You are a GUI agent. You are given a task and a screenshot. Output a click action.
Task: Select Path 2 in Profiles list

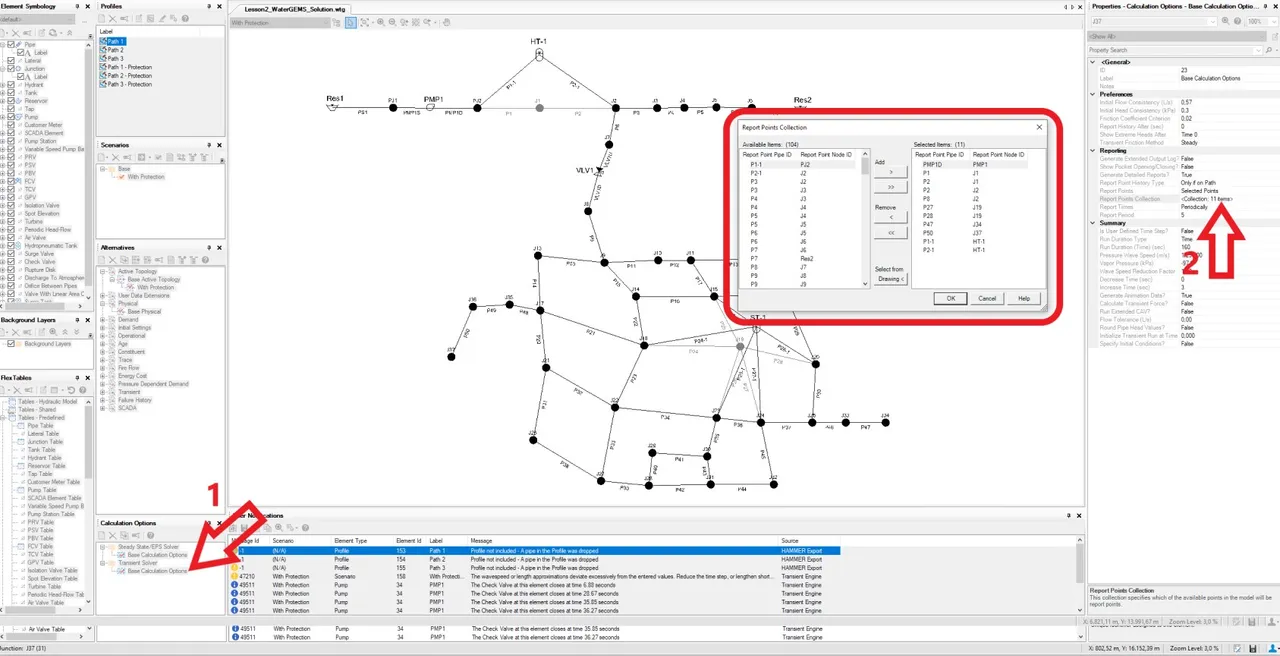(116, 50)
